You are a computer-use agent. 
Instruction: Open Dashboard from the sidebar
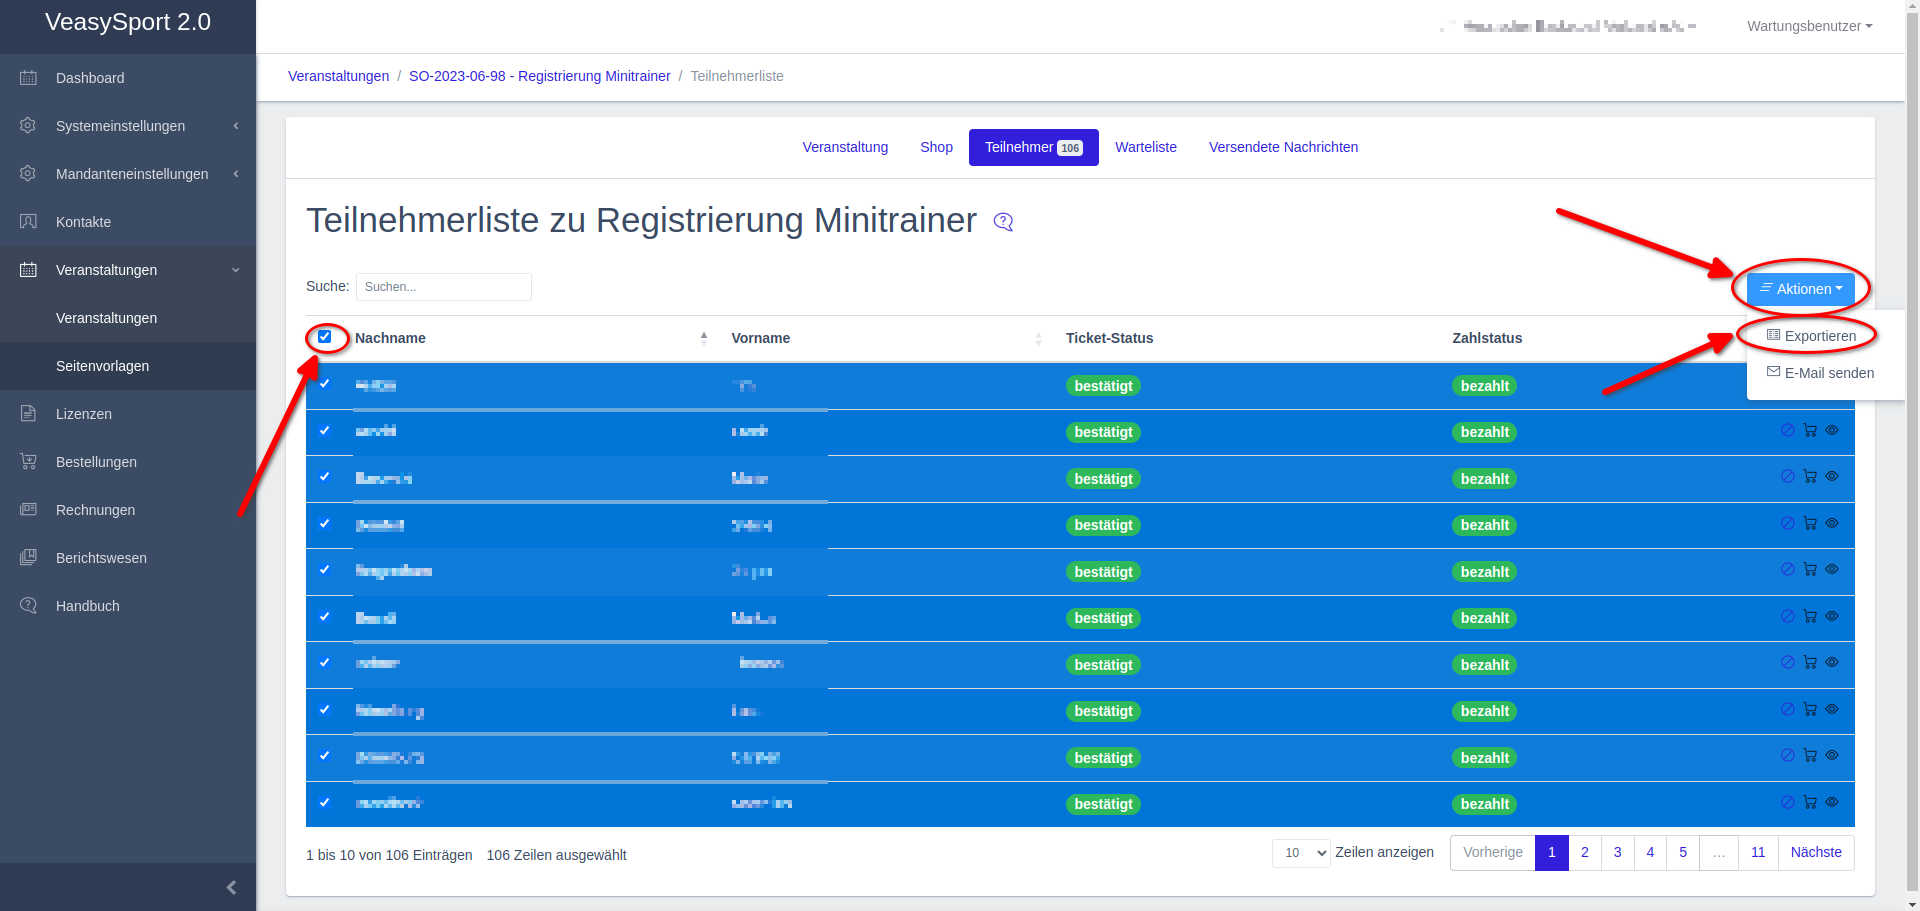point(90,78)
